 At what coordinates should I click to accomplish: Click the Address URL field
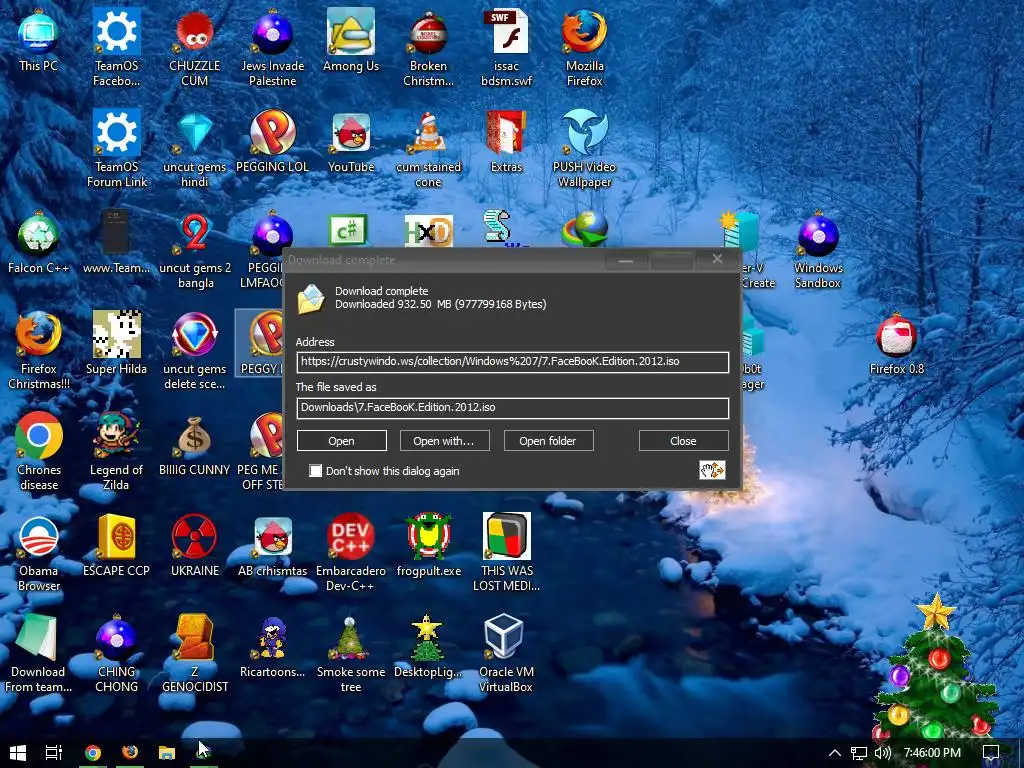point(513,362)
